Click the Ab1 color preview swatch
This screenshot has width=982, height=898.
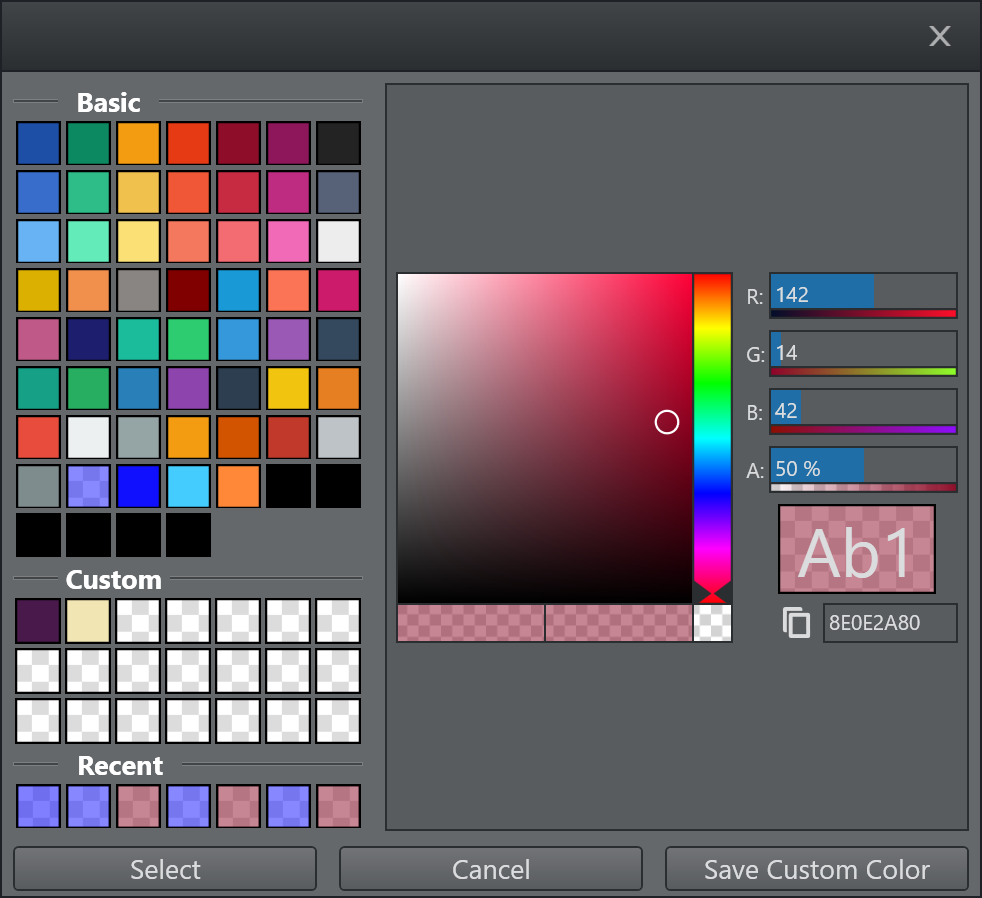(x=856, y=549)
